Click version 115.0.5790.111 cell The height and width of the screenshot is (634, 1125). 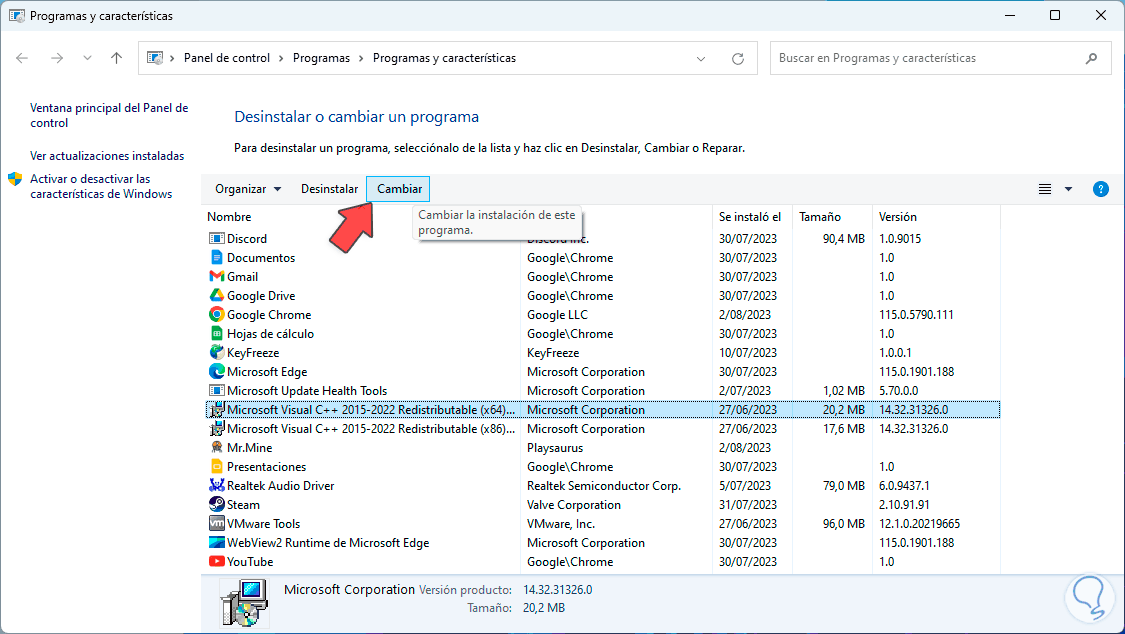[916, 314]
